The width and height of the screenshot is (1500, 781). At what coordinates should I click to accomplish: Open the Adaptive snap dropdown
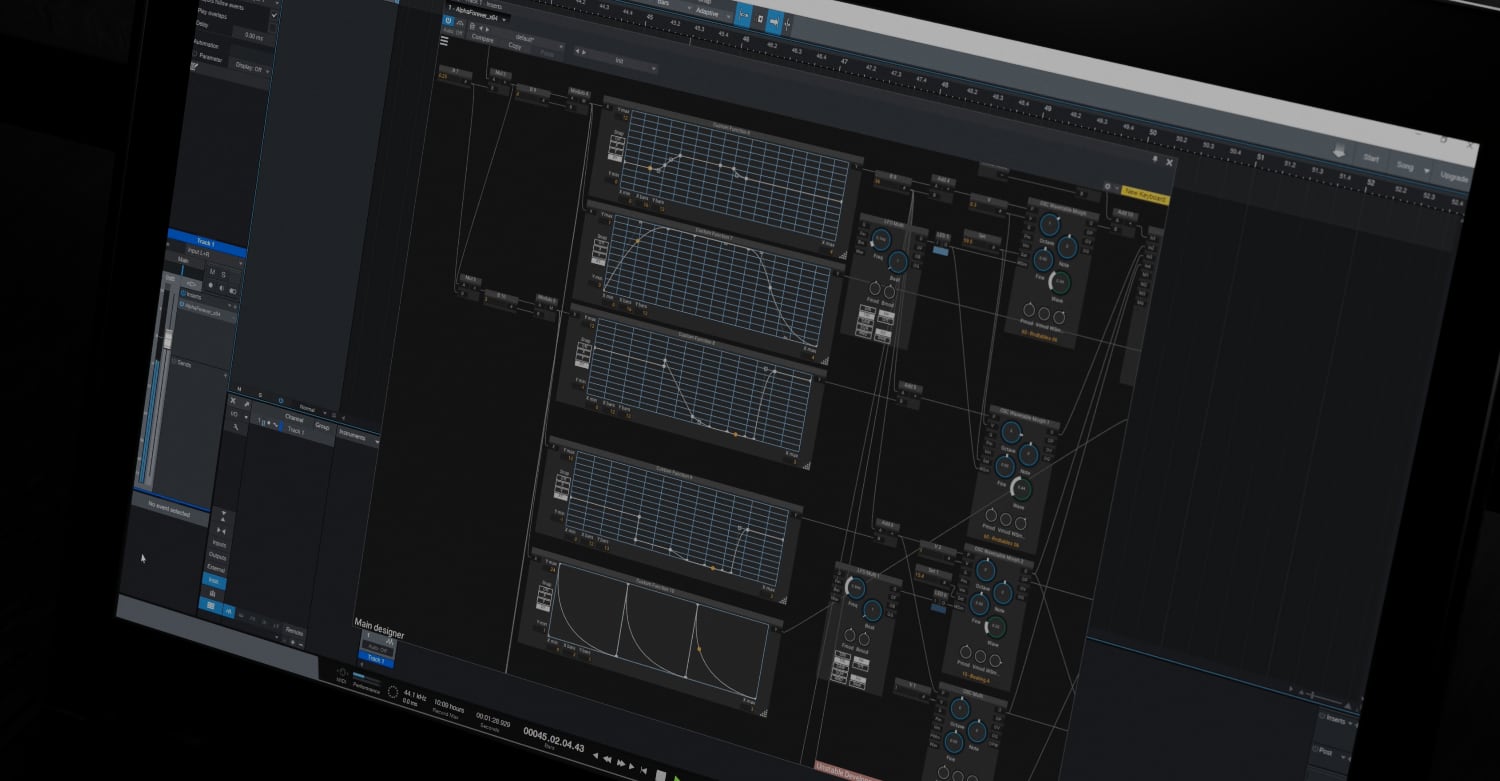tap(712, 12)
